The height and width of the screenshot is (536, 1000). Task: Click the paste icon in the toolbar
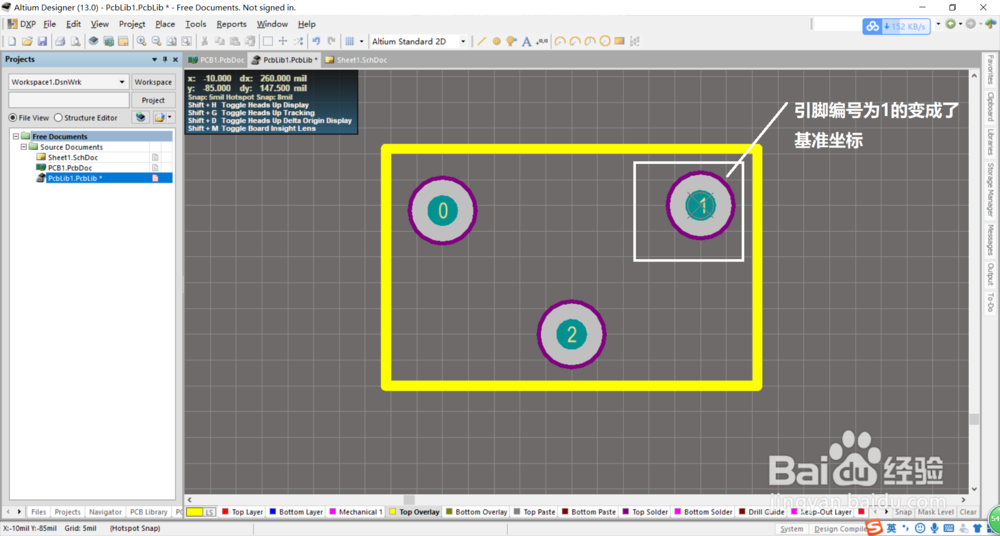(x=235, y=41)
